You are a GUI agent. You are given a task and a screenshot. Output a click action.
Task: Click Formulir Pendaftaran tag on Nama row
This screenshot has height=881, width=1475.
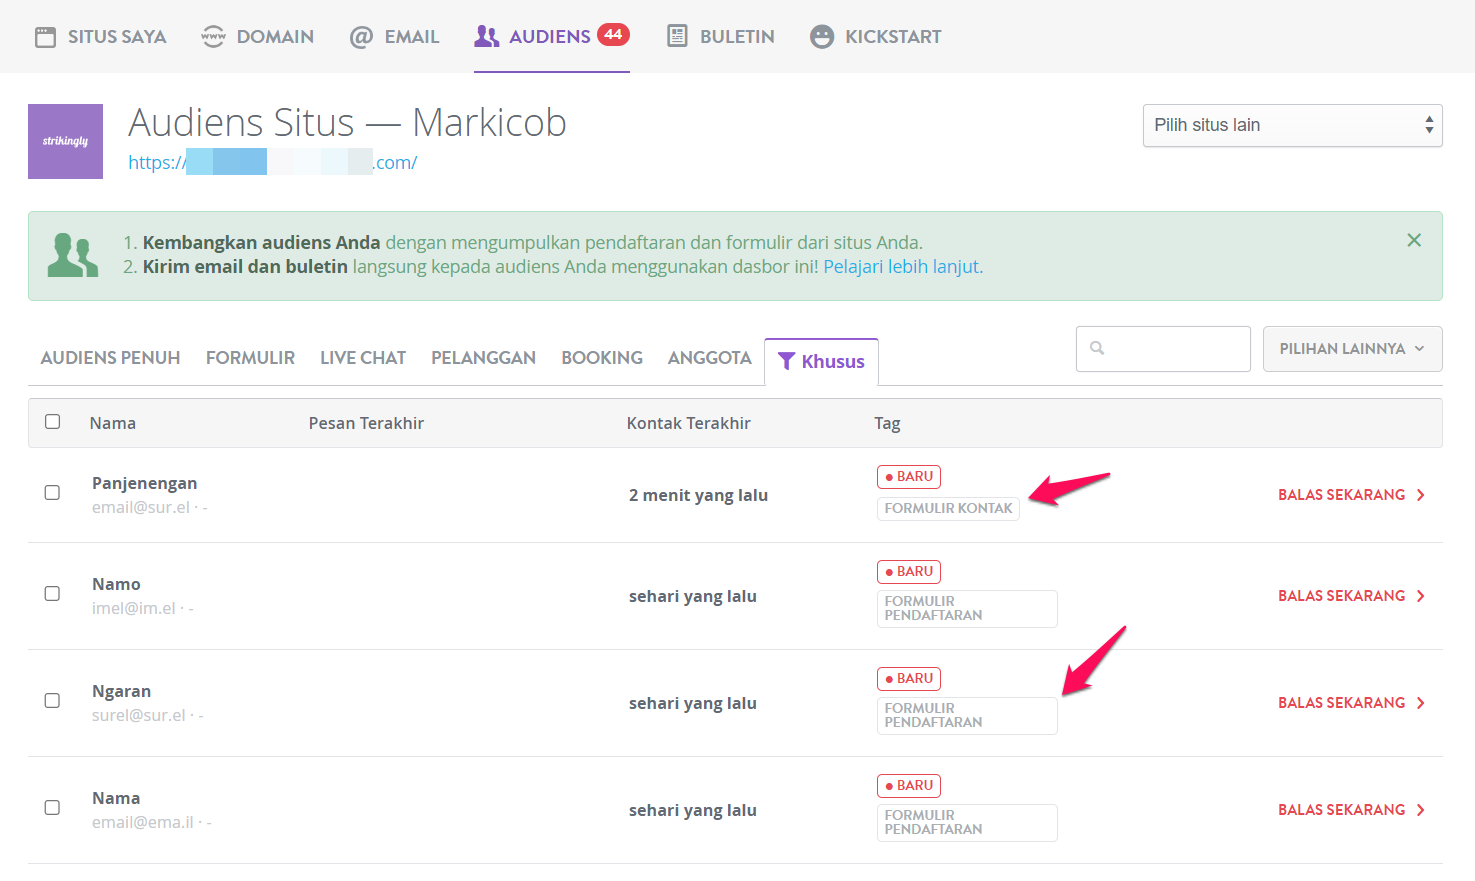[x=967, y=823]
